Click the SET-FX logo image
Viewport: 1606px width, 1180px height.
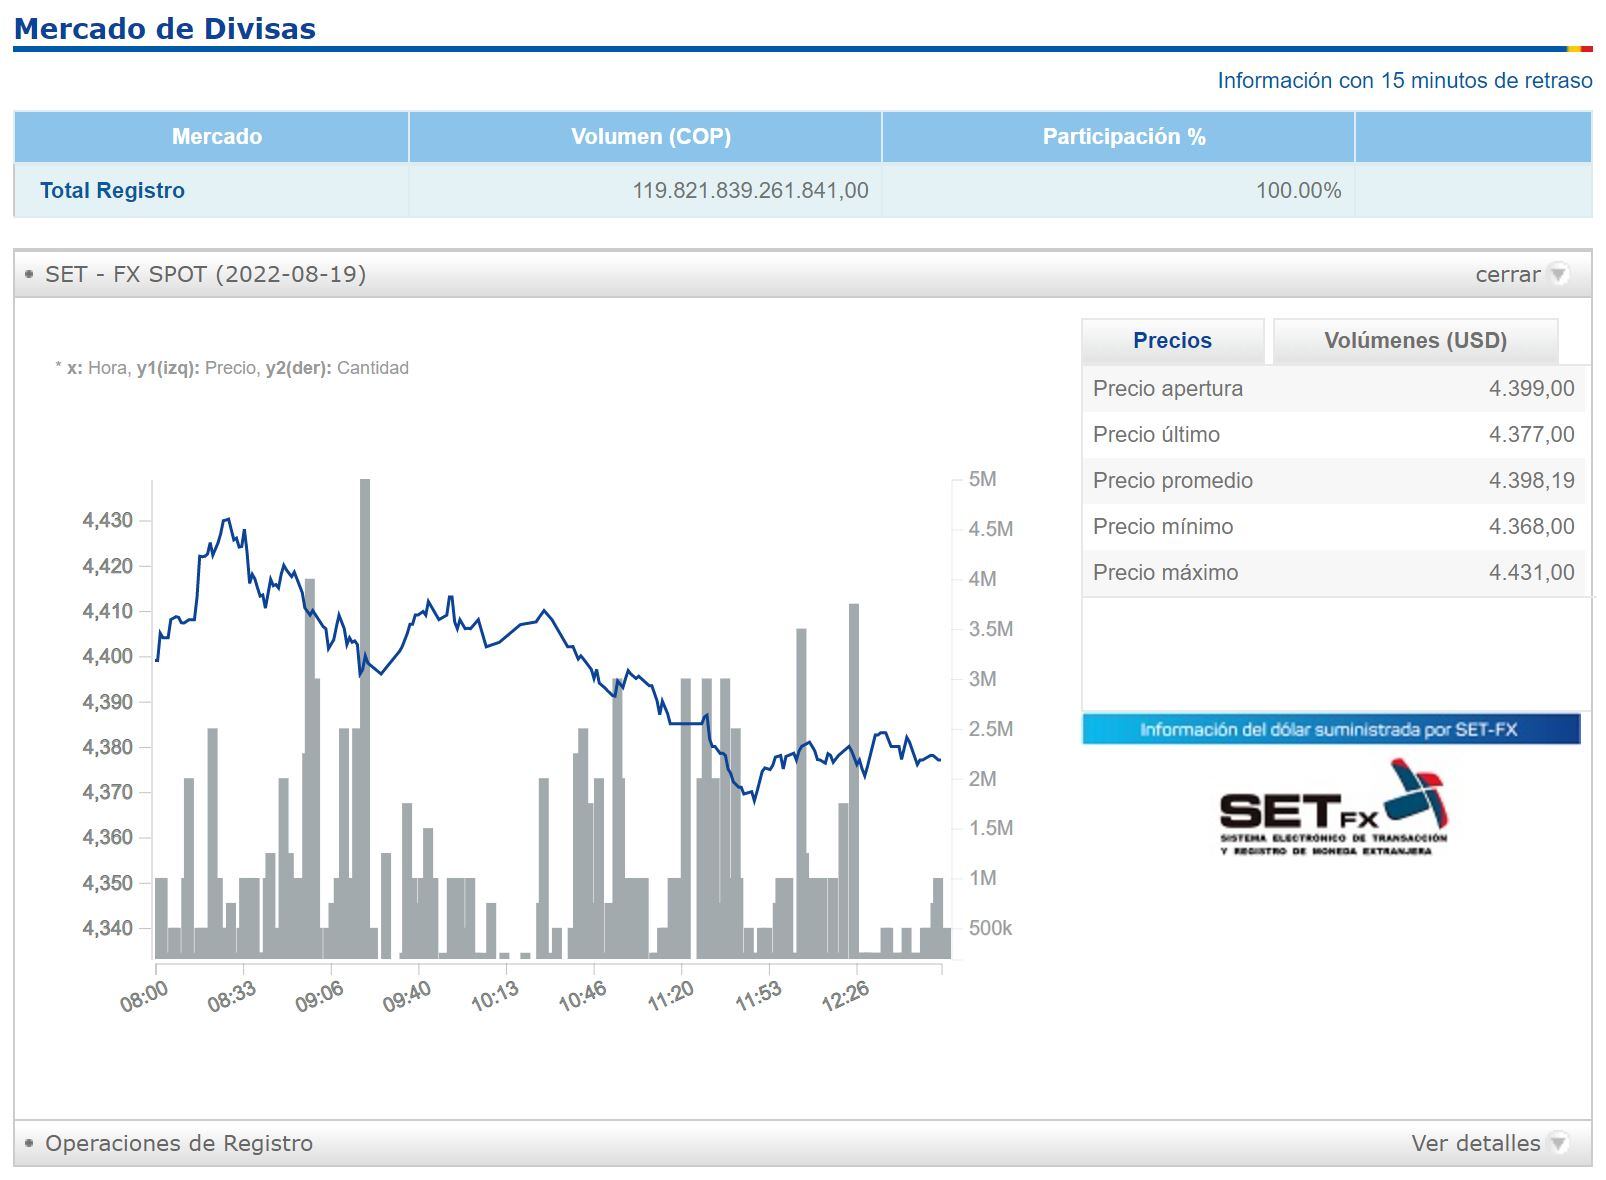1333,808
